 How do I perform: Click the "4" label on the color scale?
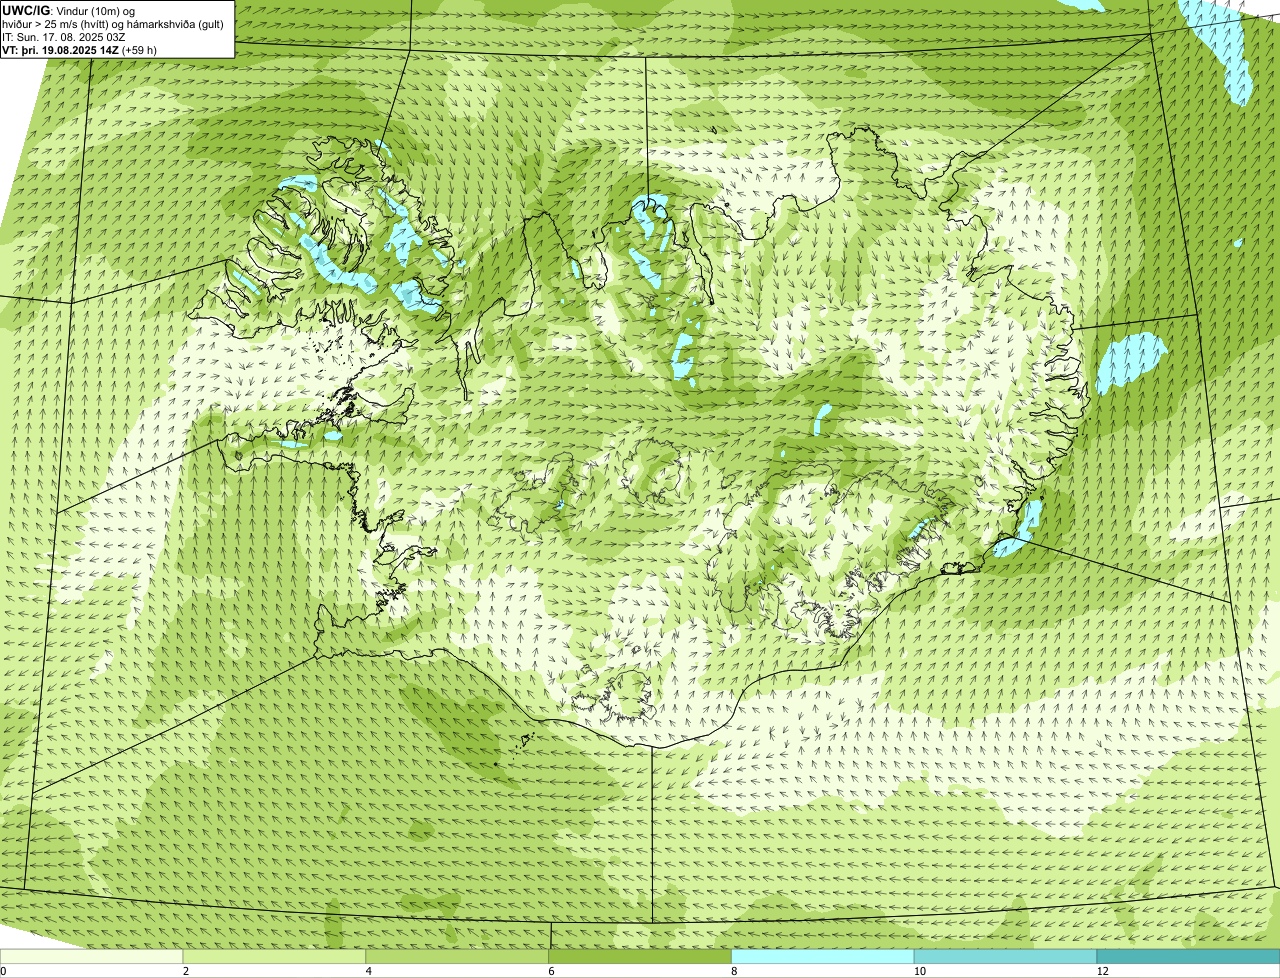369,971
